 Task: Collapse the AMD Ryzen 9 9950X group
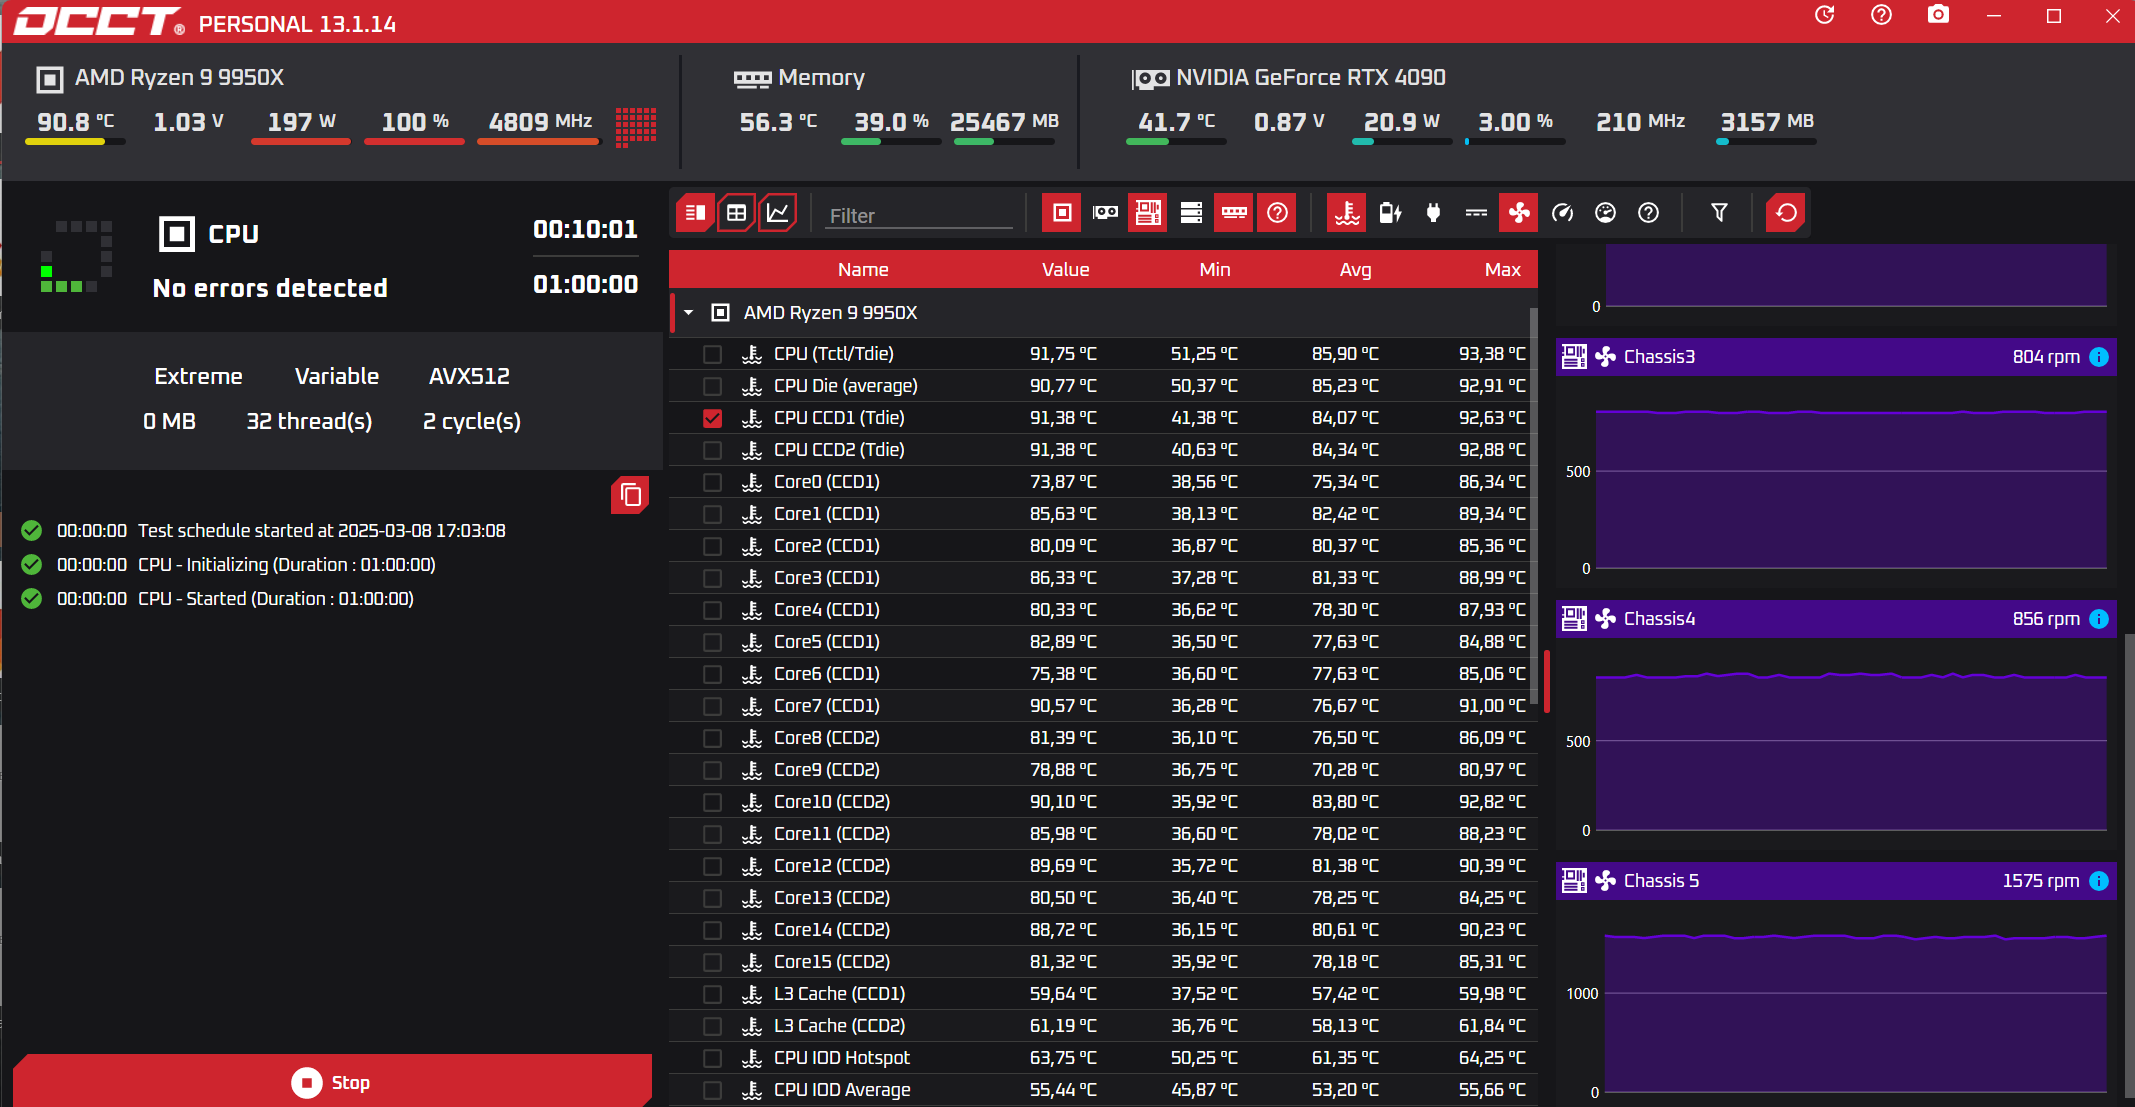click(689, 313)
